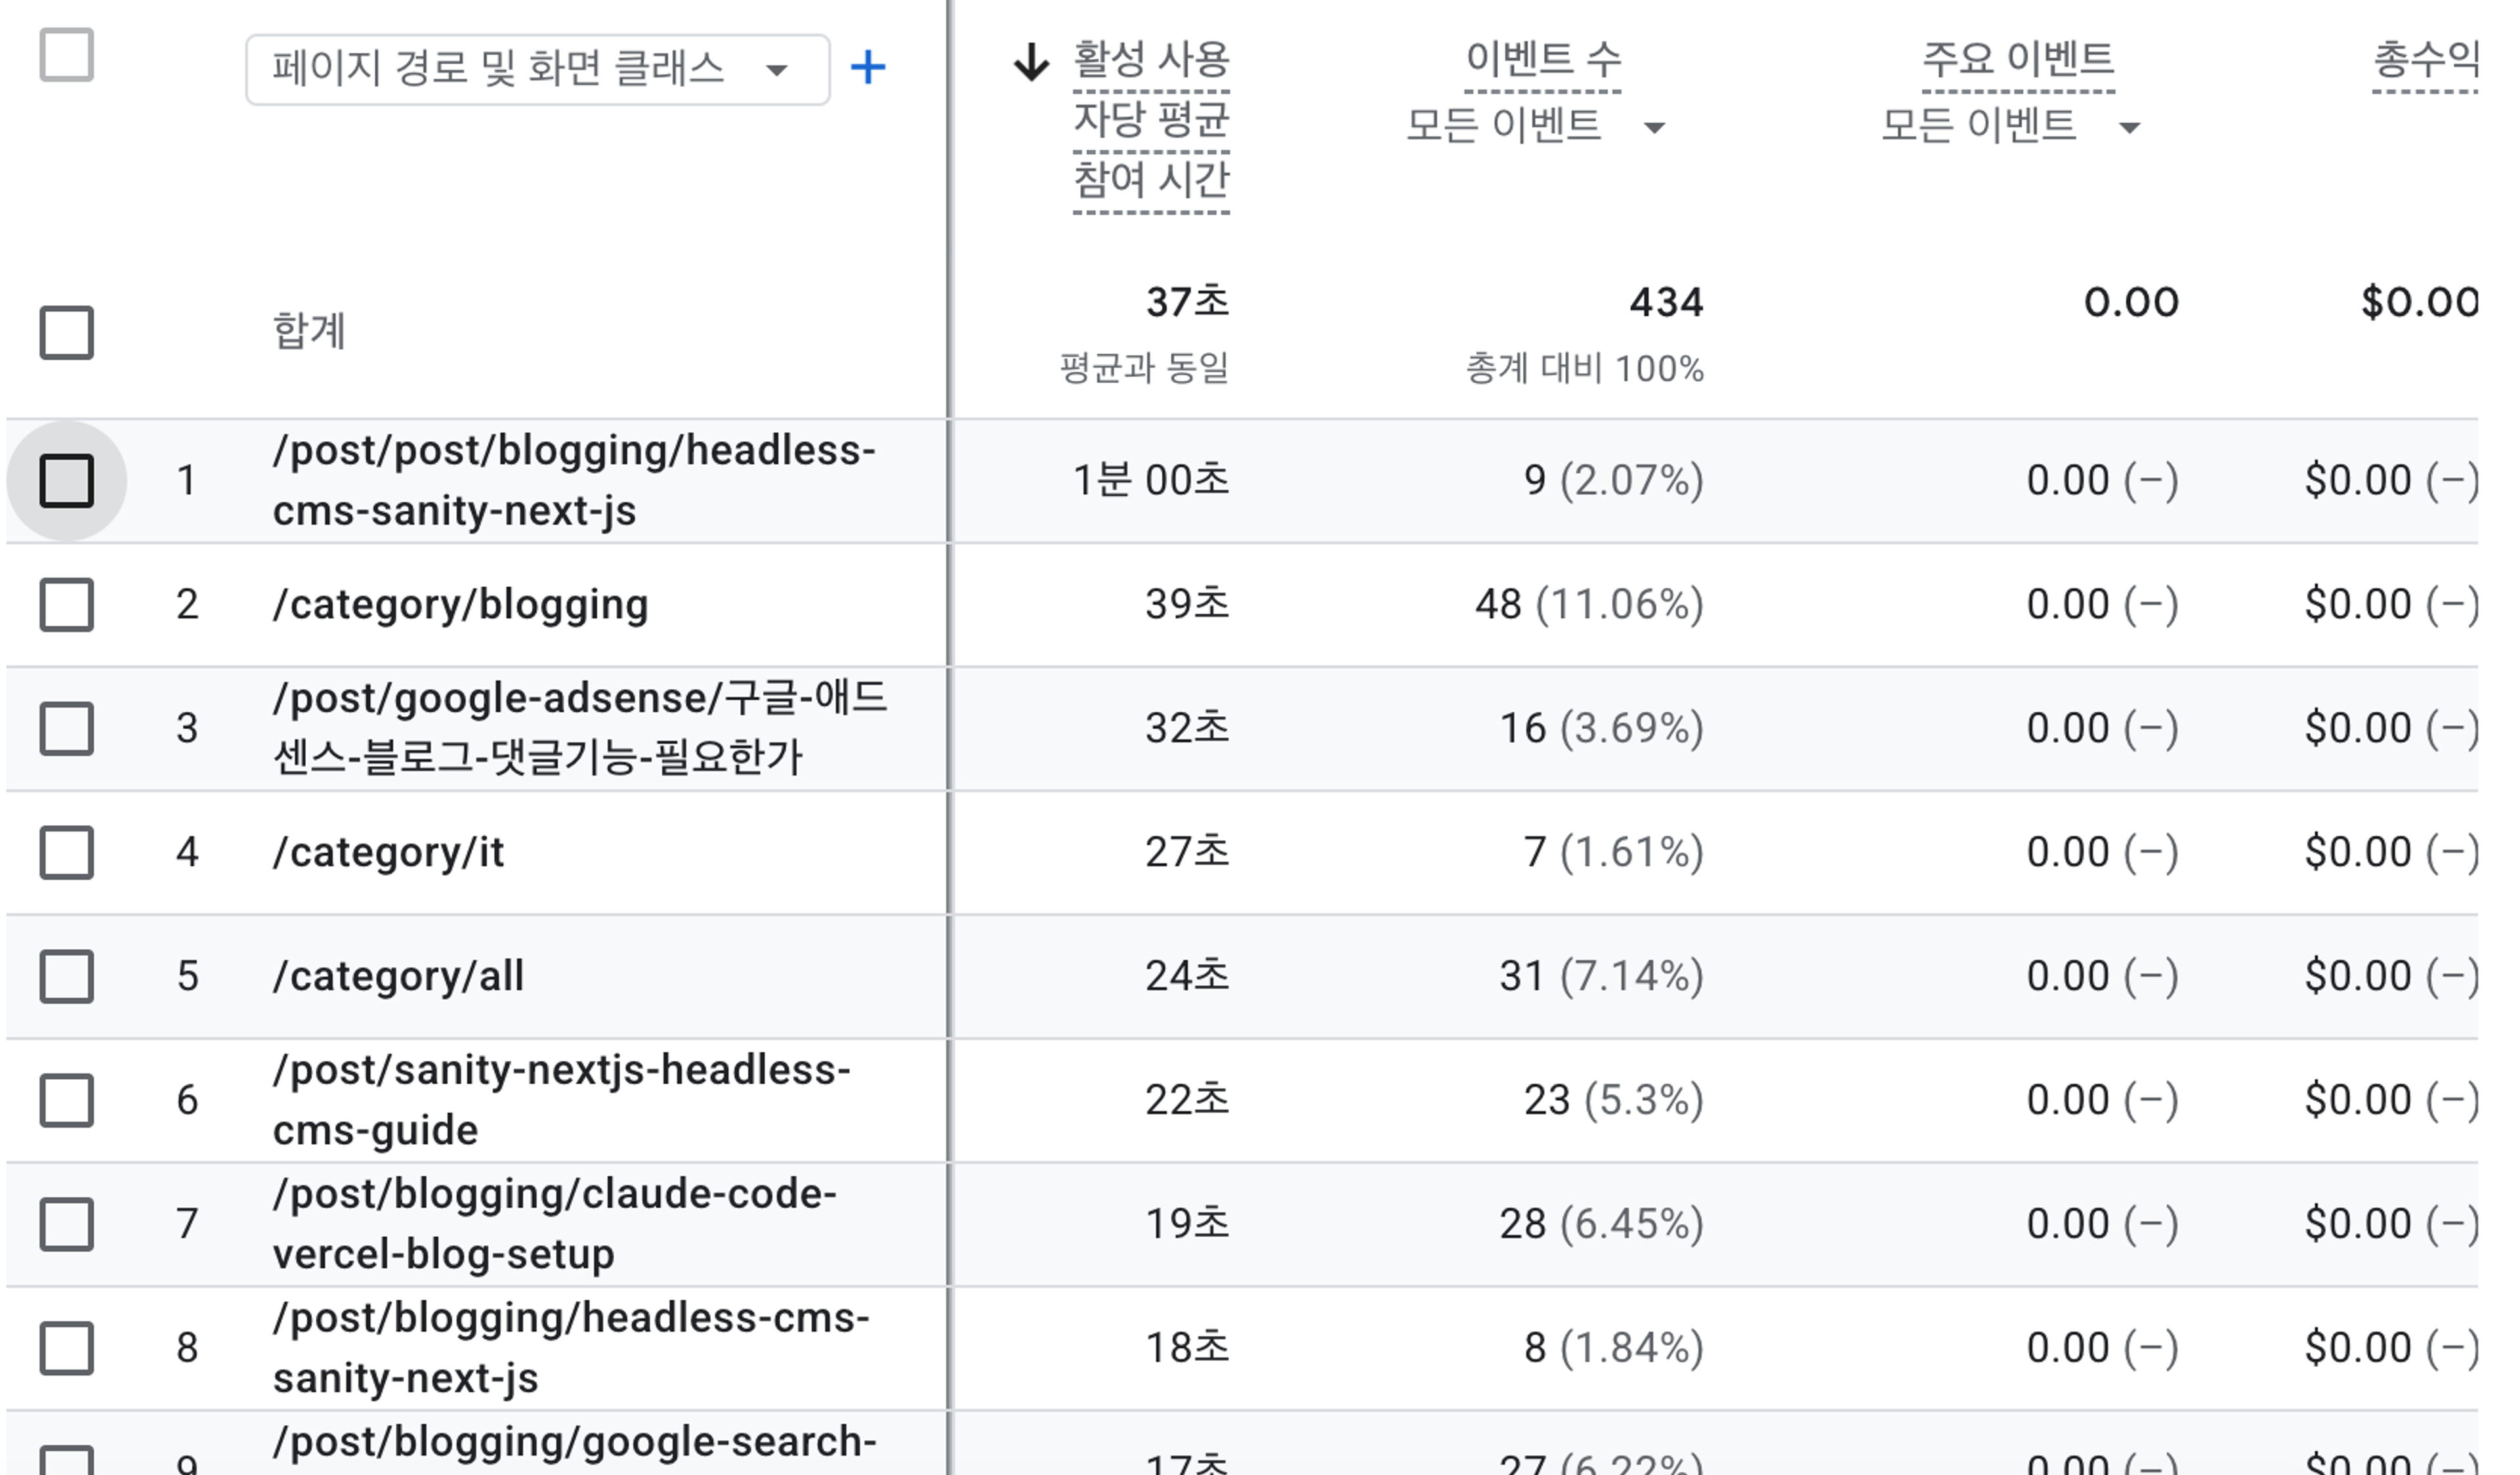Click the 48 (11.06%) event count cell
Image resolution: width=2520 pixels, height=1475 pixels.
point(1589,605)
